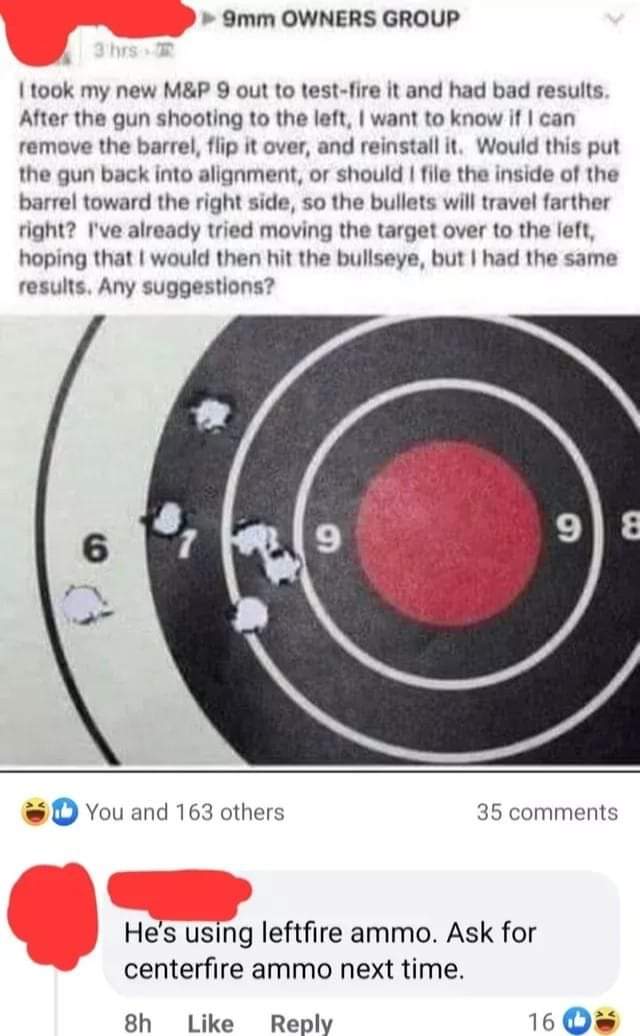Open the 35 comments list
Image resolution: width=640 pixels, height=1036 pixels.
(x=547, y=811)
